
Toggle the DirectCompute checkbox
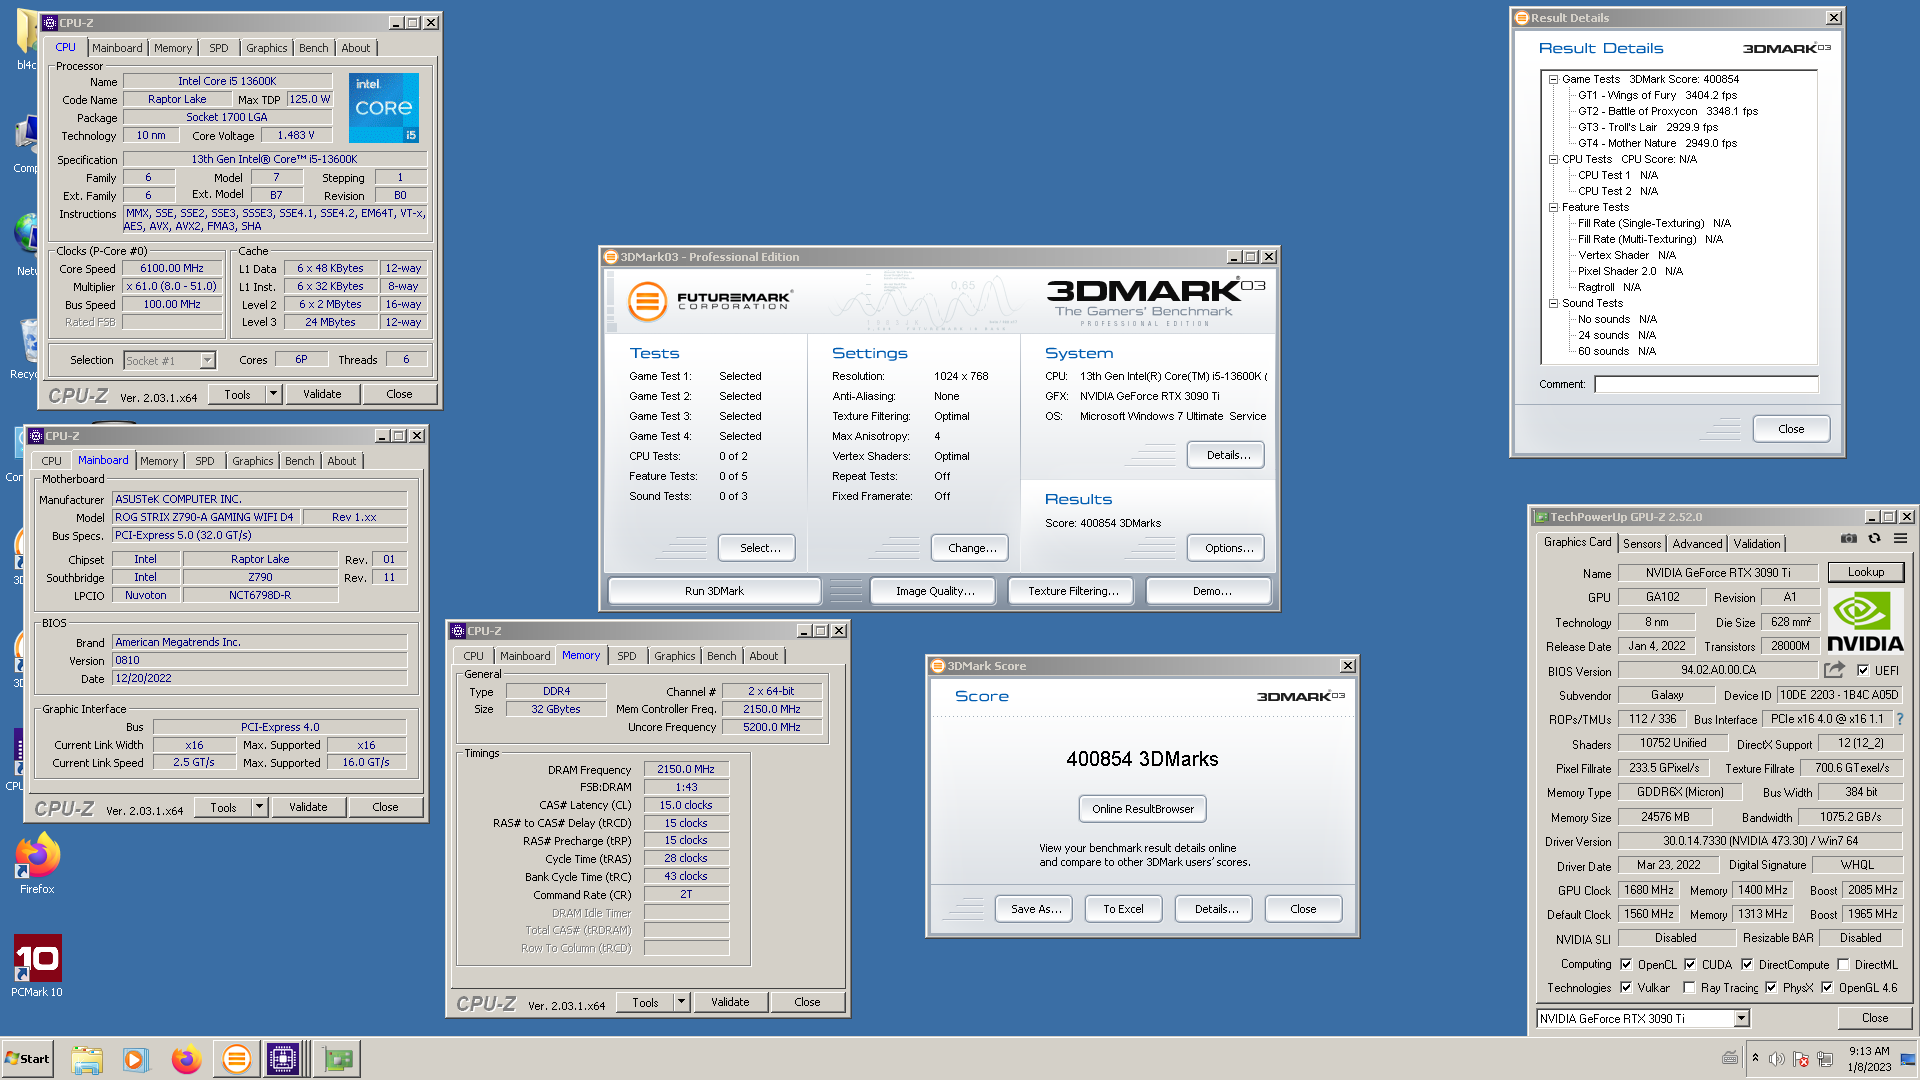click(1747, 964)
